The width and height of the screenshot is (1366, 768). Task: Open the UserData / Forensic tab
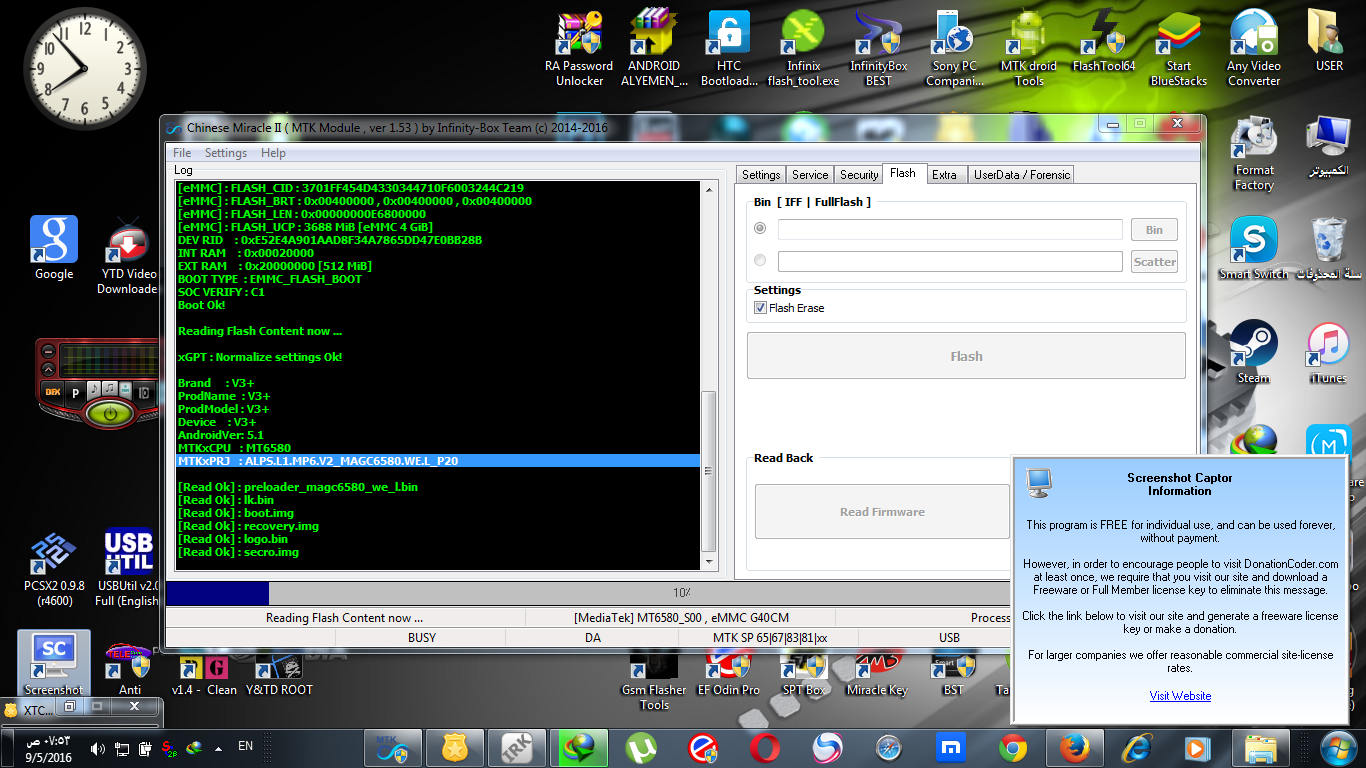[1022, 175]
